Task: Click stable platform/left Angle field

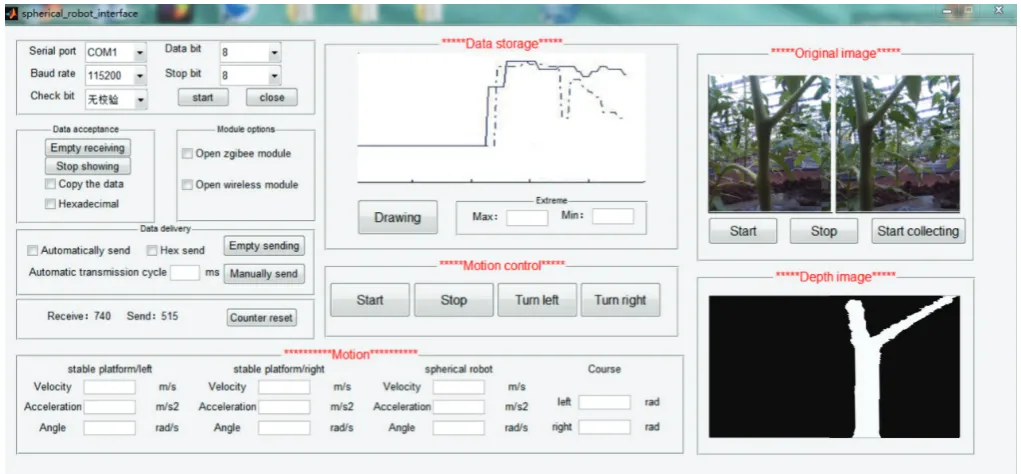Action: 109,428
